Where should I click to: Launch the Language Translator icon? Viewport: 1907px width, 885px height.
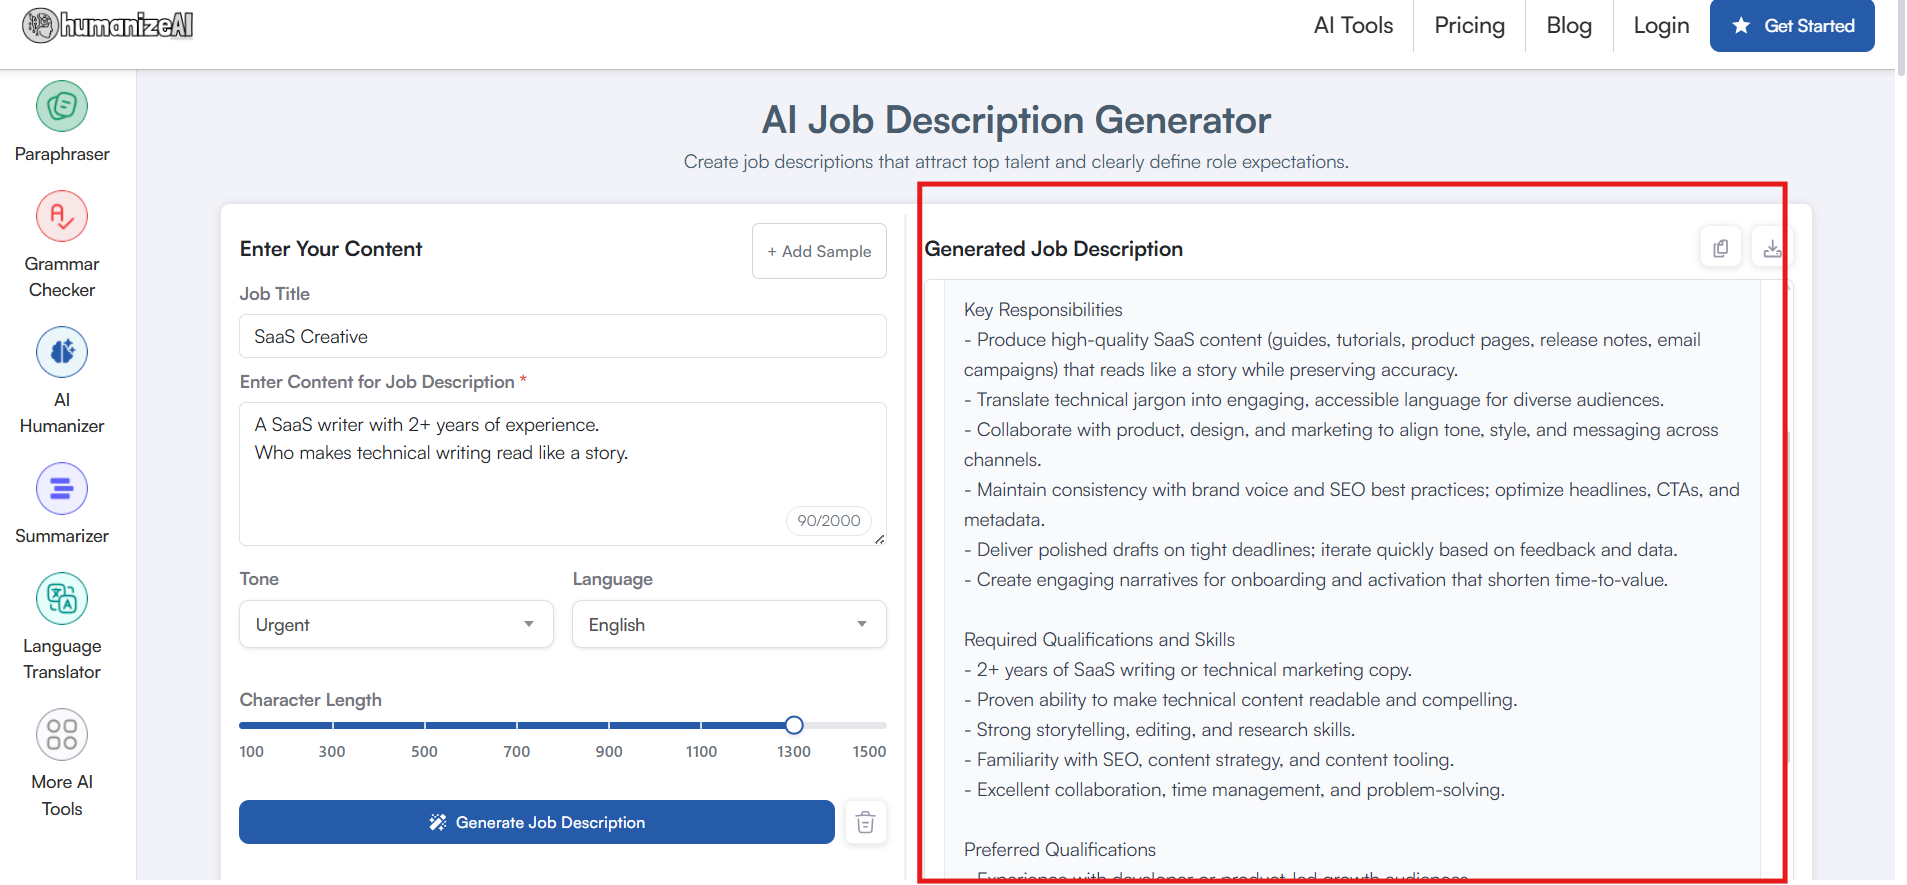coord(62,598)
